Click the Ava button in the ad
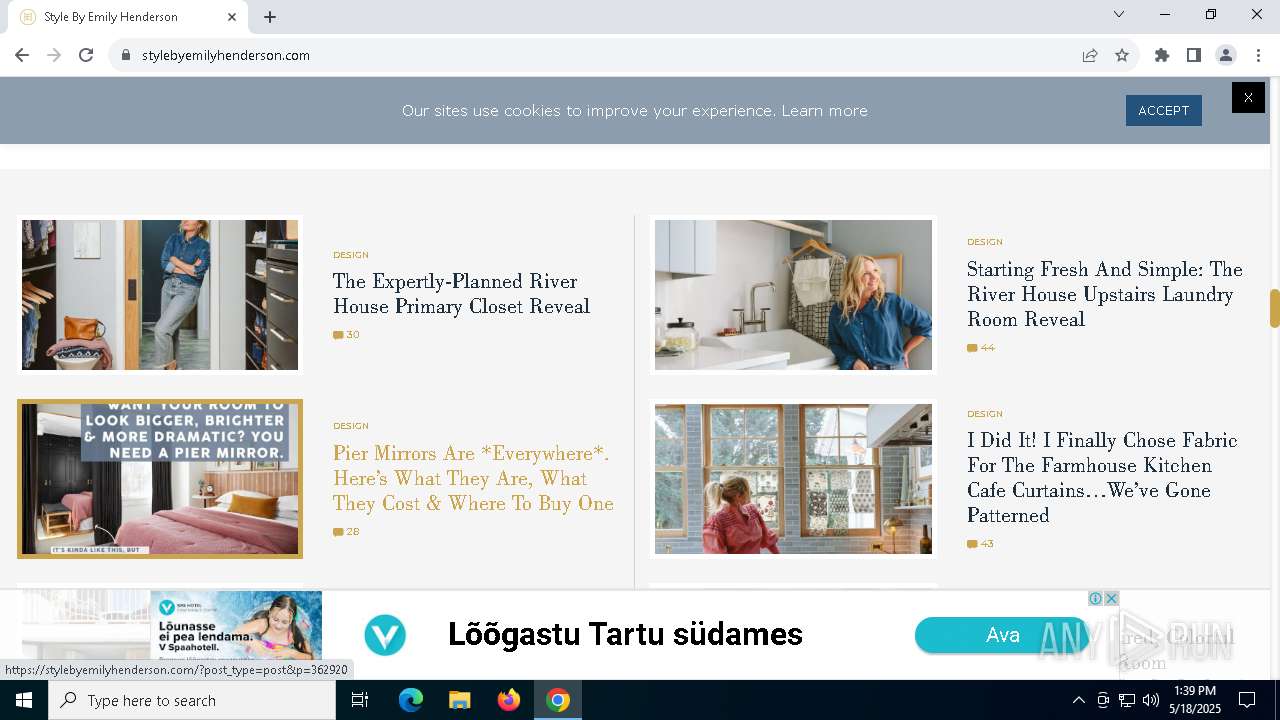Screen dimensions: 1280x720 [1002, 635]
